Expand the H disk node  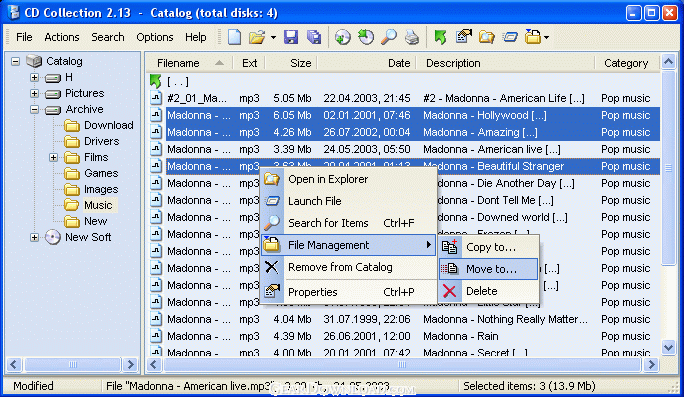tap(34, 77)
